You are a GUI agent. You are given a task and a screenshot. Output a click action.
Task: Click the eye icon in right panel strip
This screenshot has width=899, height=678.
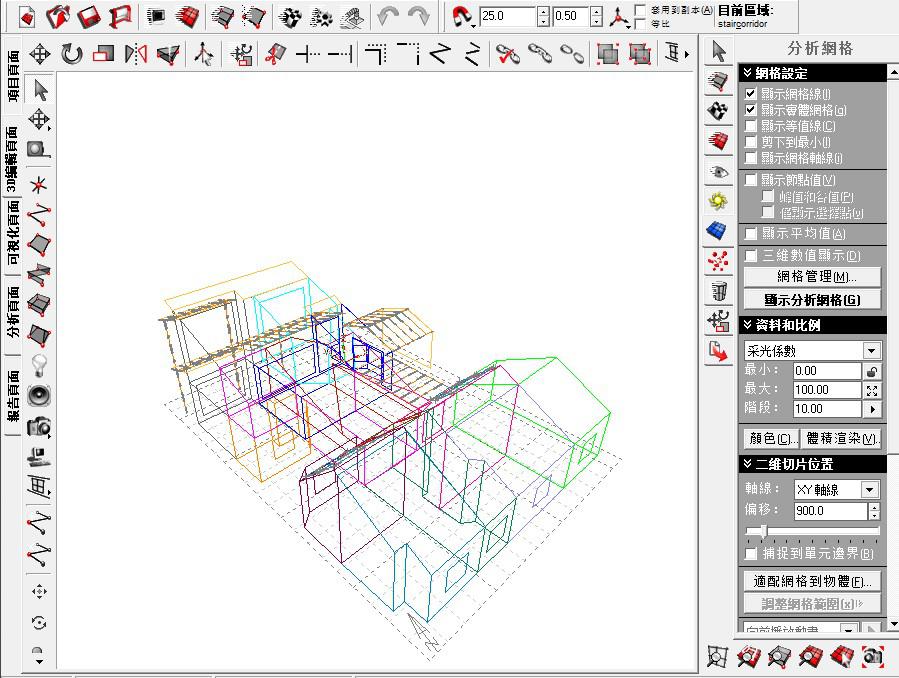click(717, 171)
